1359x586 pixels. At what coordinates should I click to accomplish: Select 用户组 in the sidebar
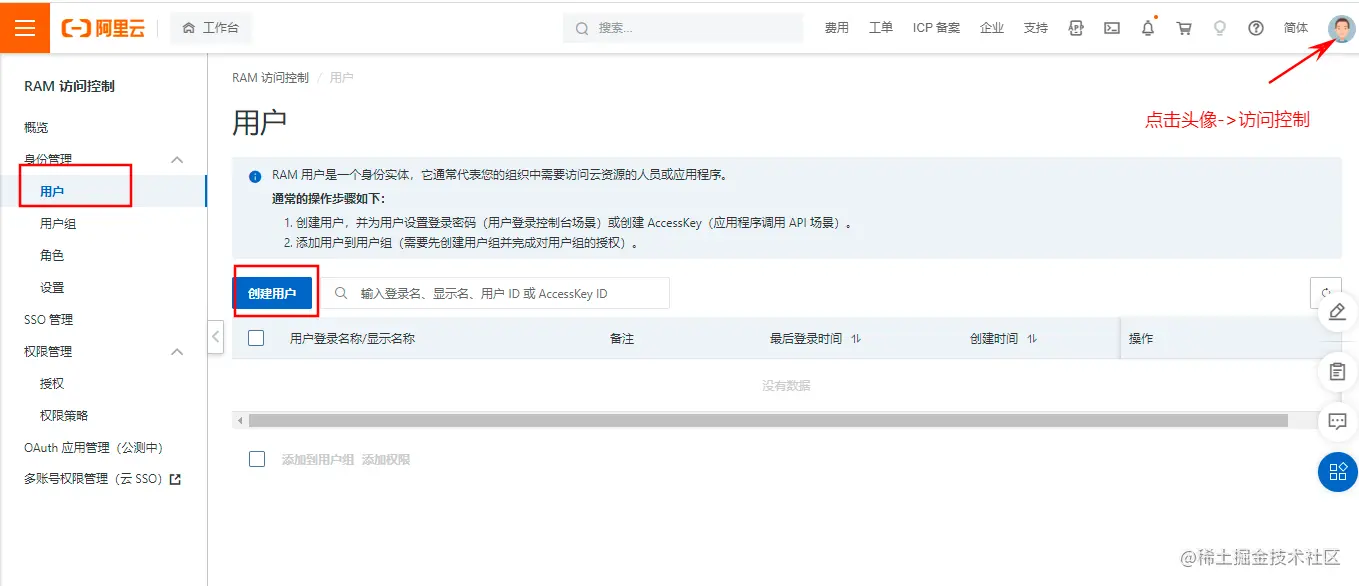(x=58, y=224)
